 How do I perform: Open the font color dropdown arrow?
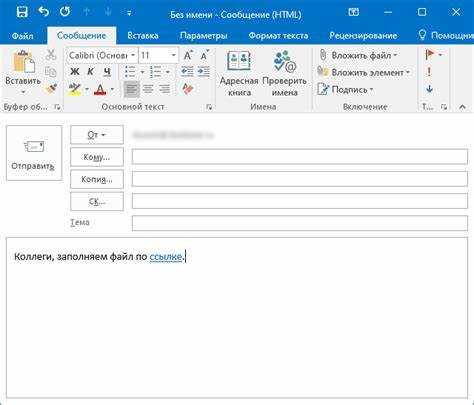coord(112,89)
